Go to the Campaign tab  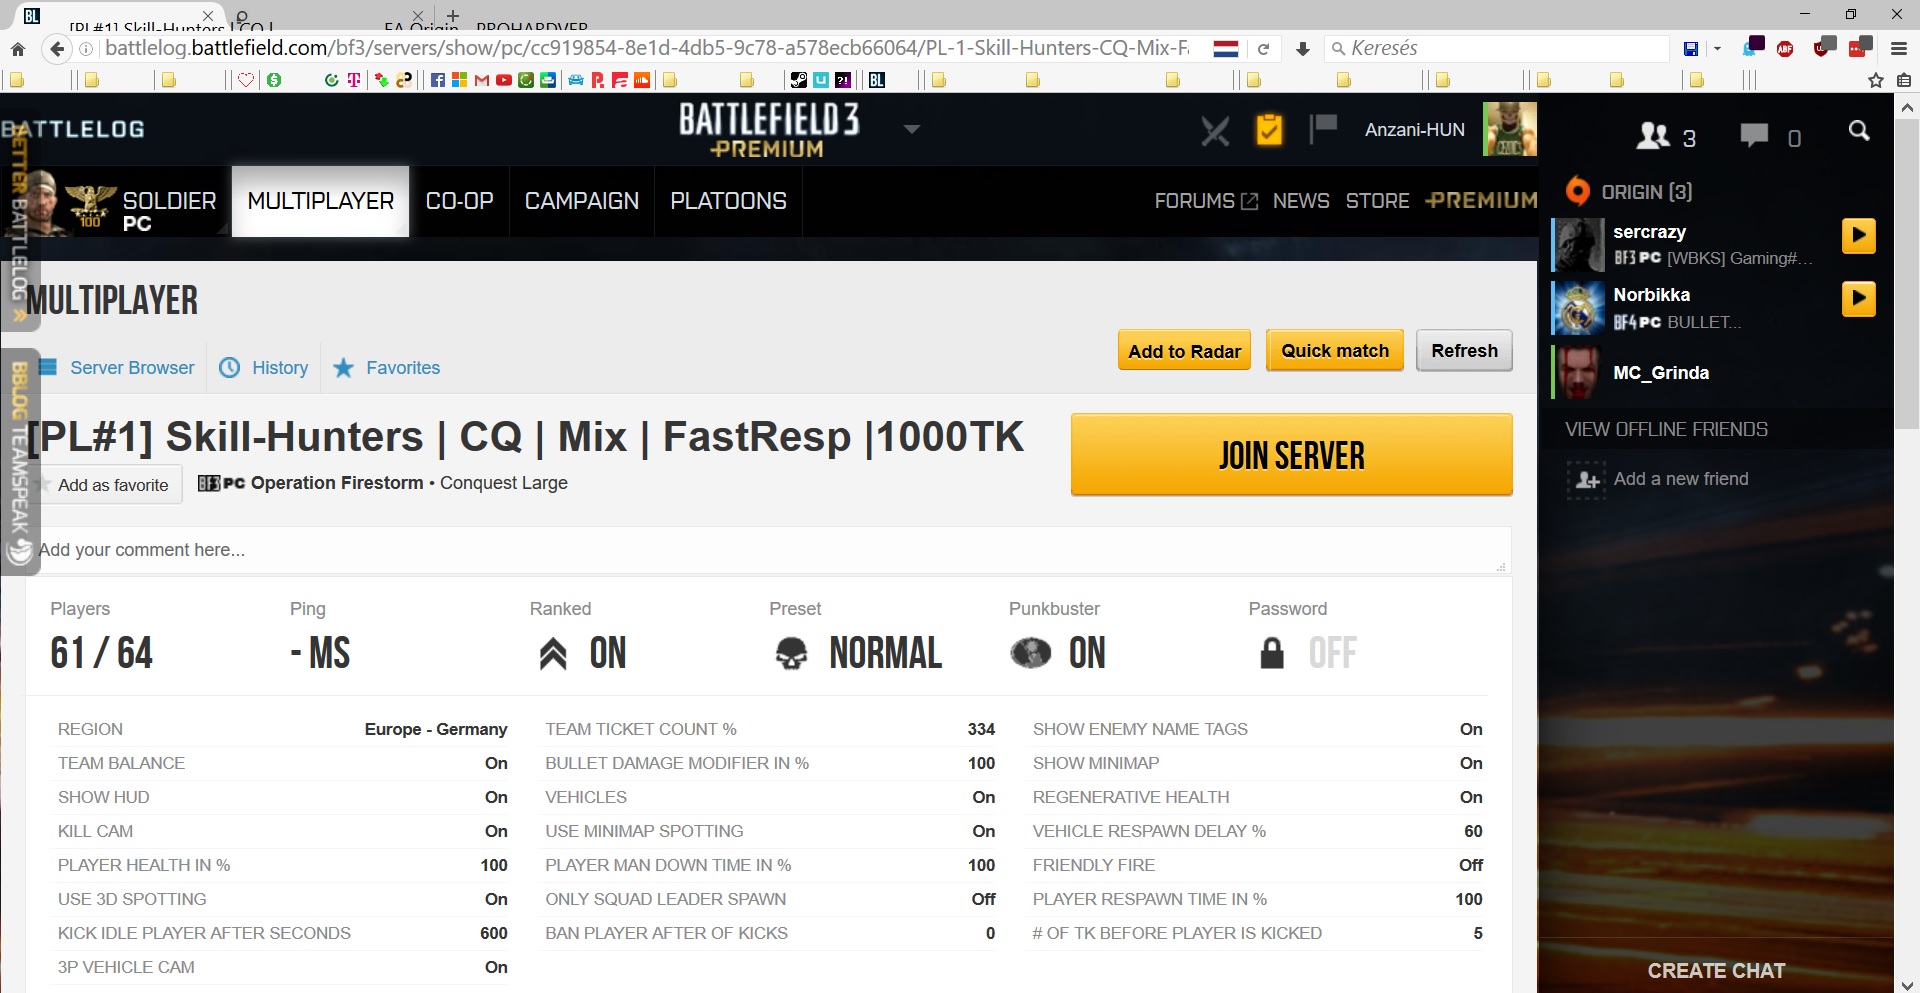click(582, 201)
